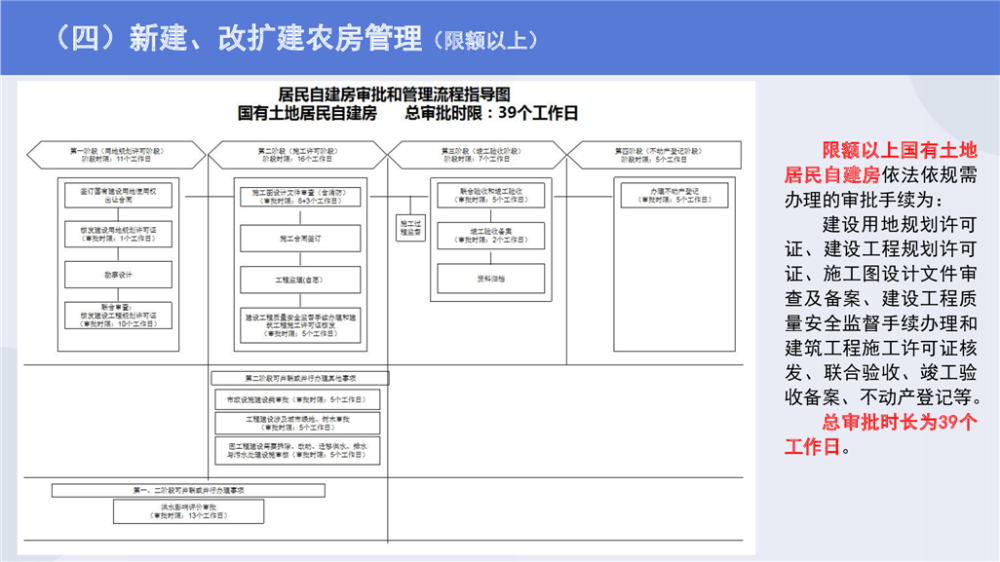
Task: Click the slide title 新建、改扩建农房管理
Action: click(275, 38)
